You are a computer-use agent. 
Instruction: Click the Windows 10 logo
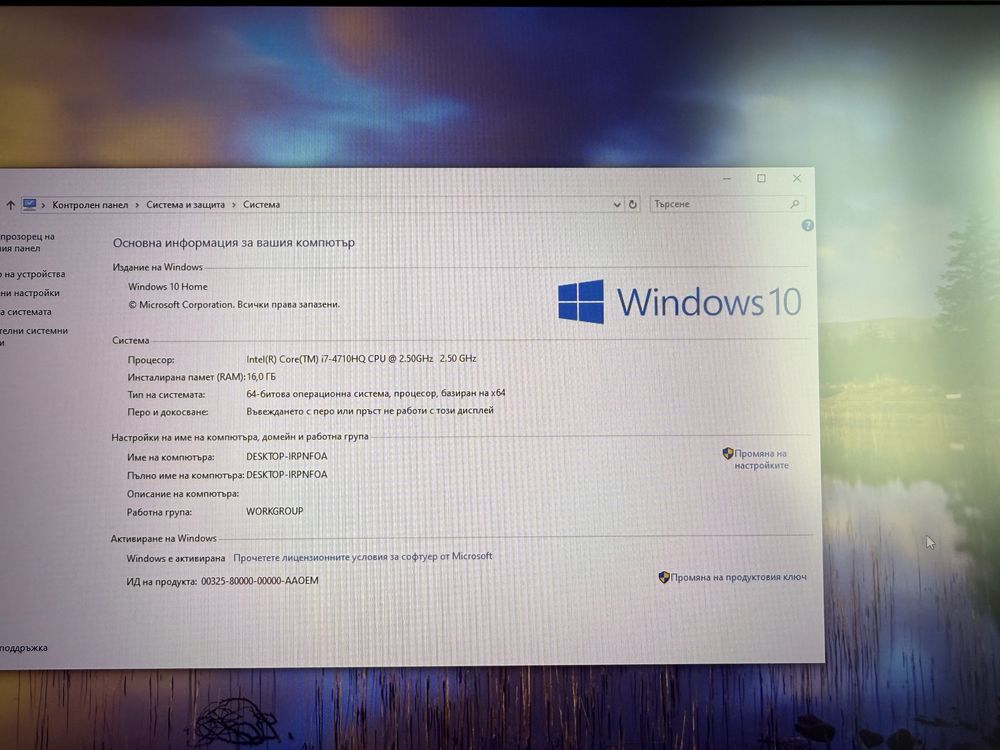pos(679,302)
